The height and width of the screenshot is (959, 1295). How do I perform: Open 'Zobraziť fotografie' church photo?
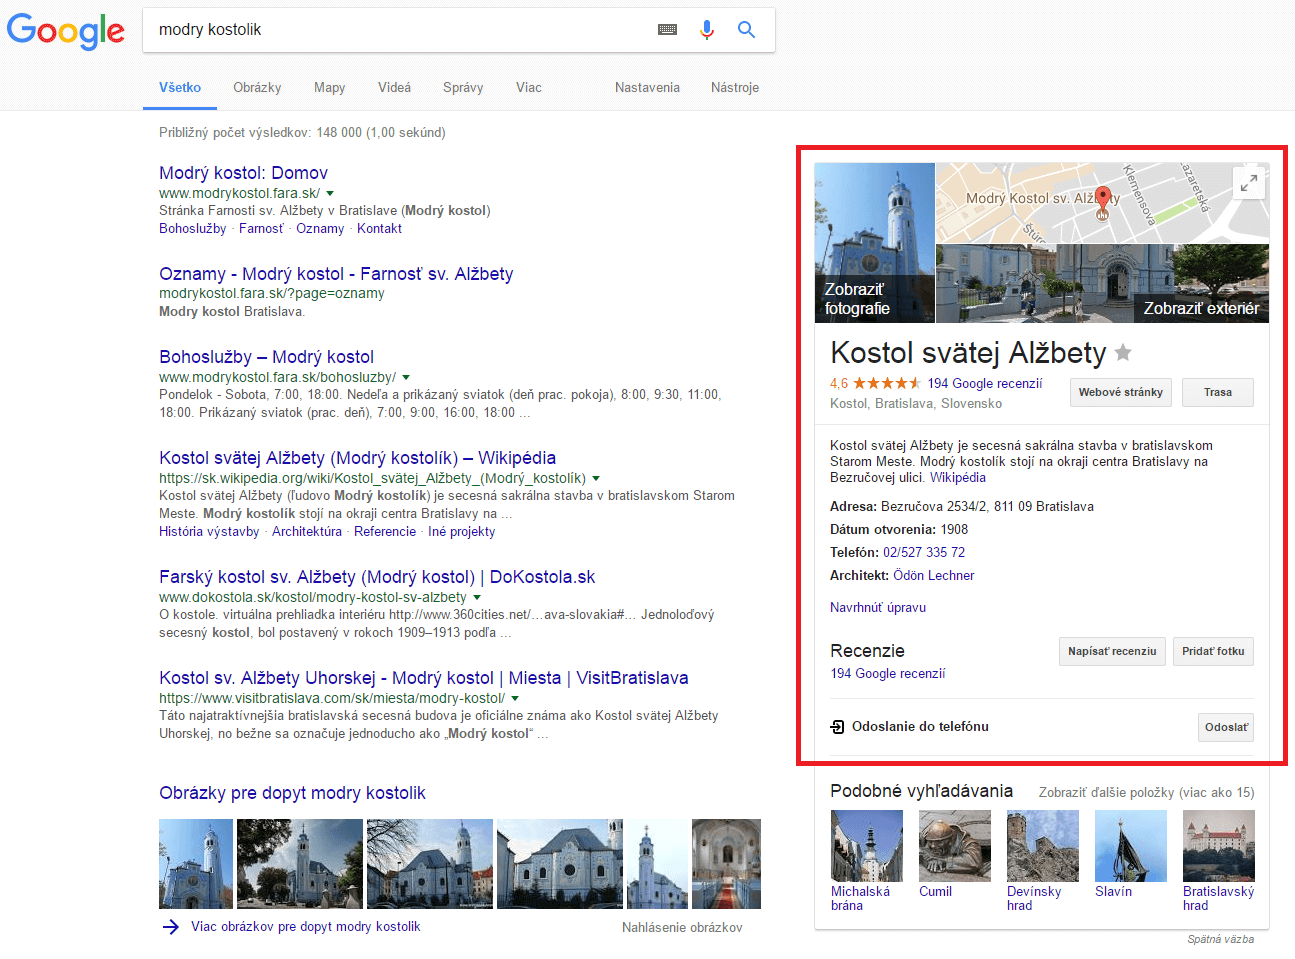(875, 243)
